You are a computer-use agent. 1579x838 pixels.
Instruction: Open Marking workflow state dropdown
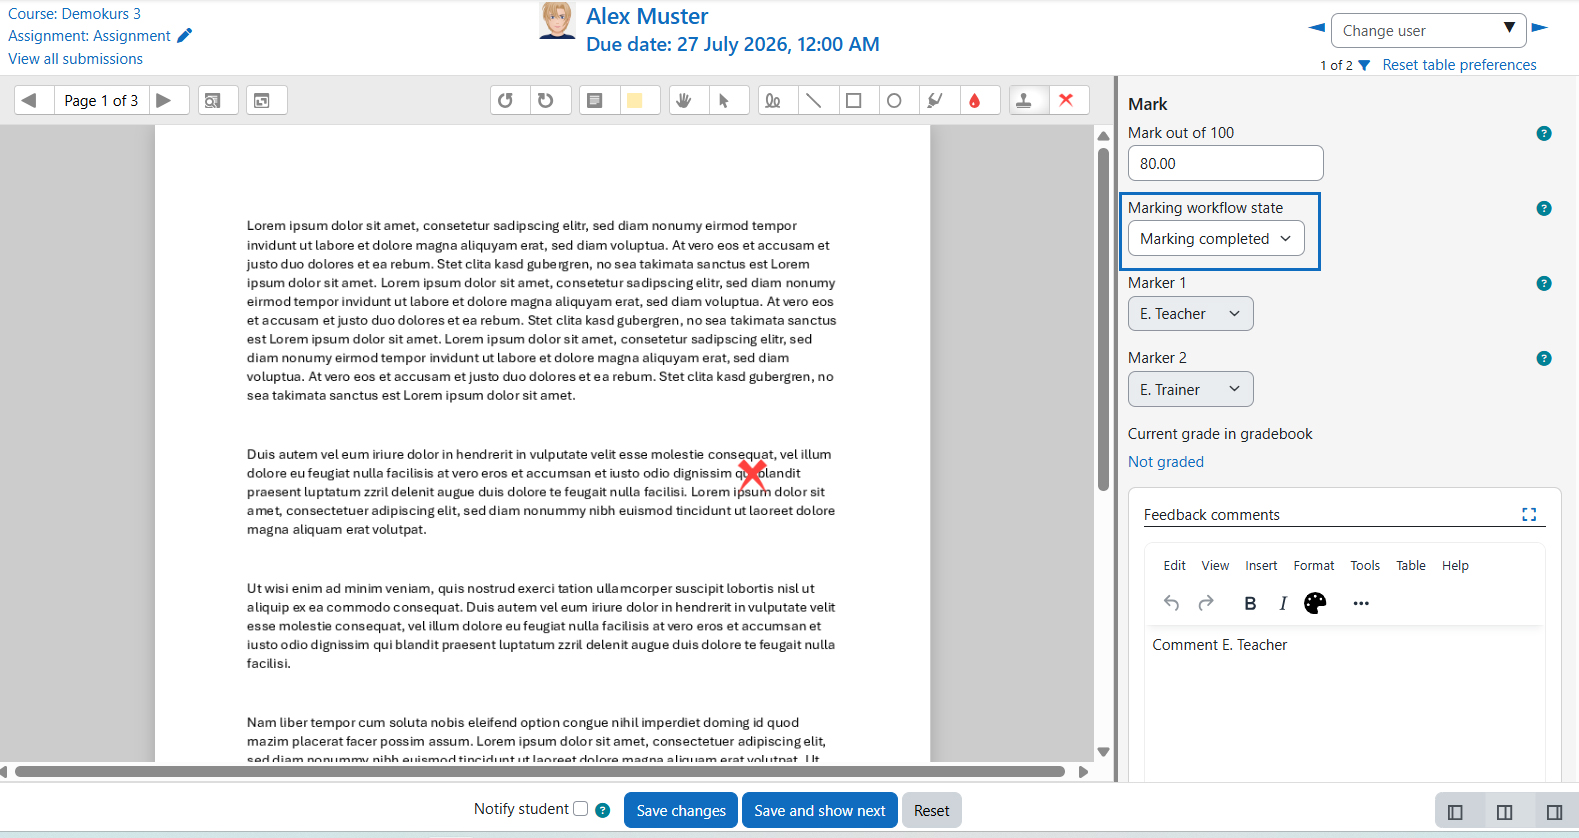tap(1216, 238)
